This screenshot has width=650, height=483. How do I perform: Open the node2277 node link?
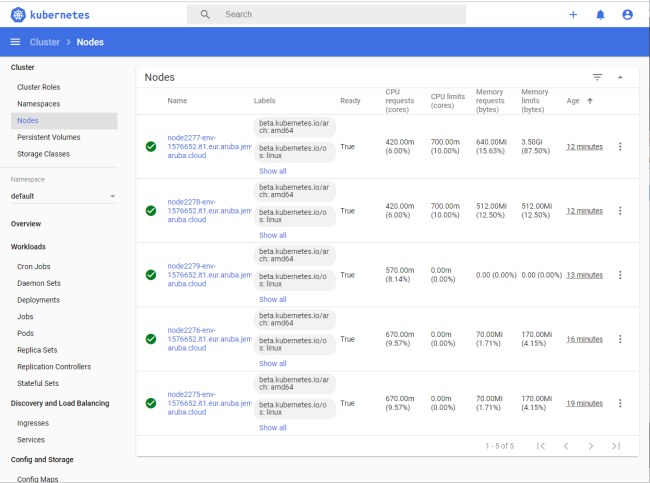point(209,147)
